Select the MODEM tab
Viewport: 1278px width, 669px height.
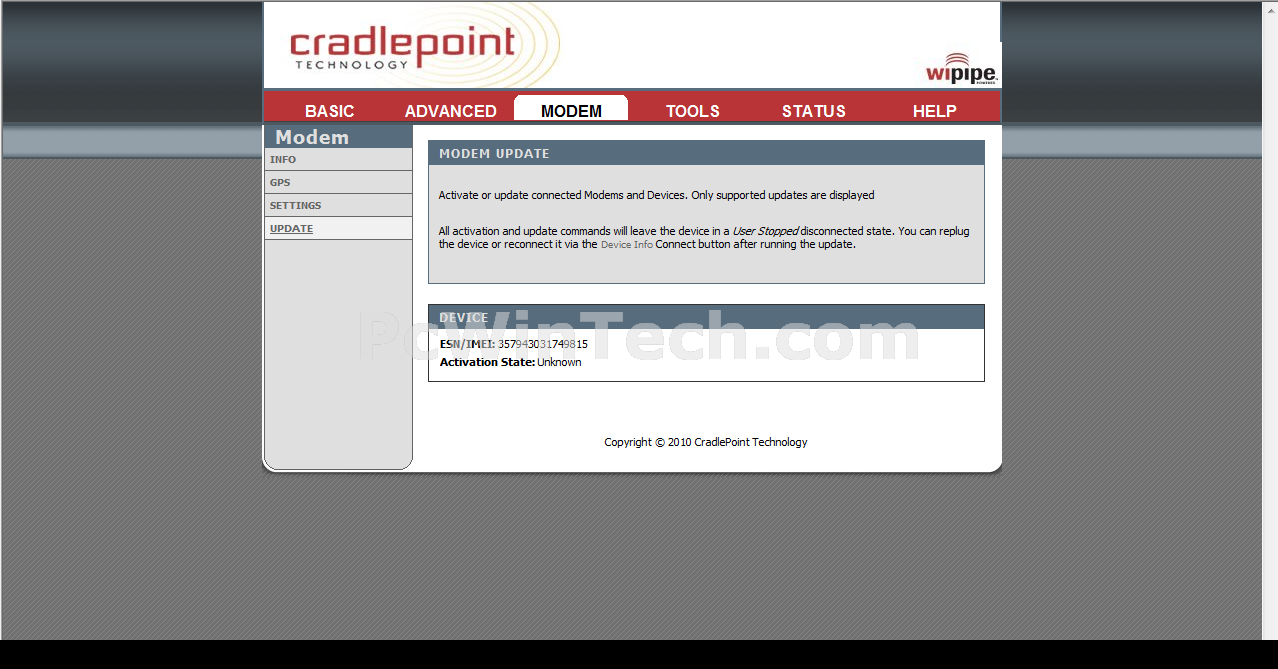[571, 110]
